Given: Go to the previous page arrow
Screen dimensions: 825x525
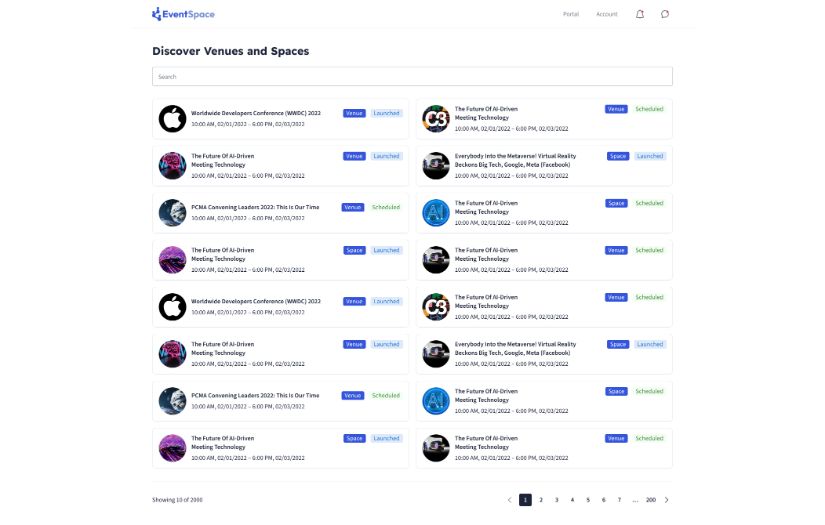Looking at the screenshot, I should point(509,500).
